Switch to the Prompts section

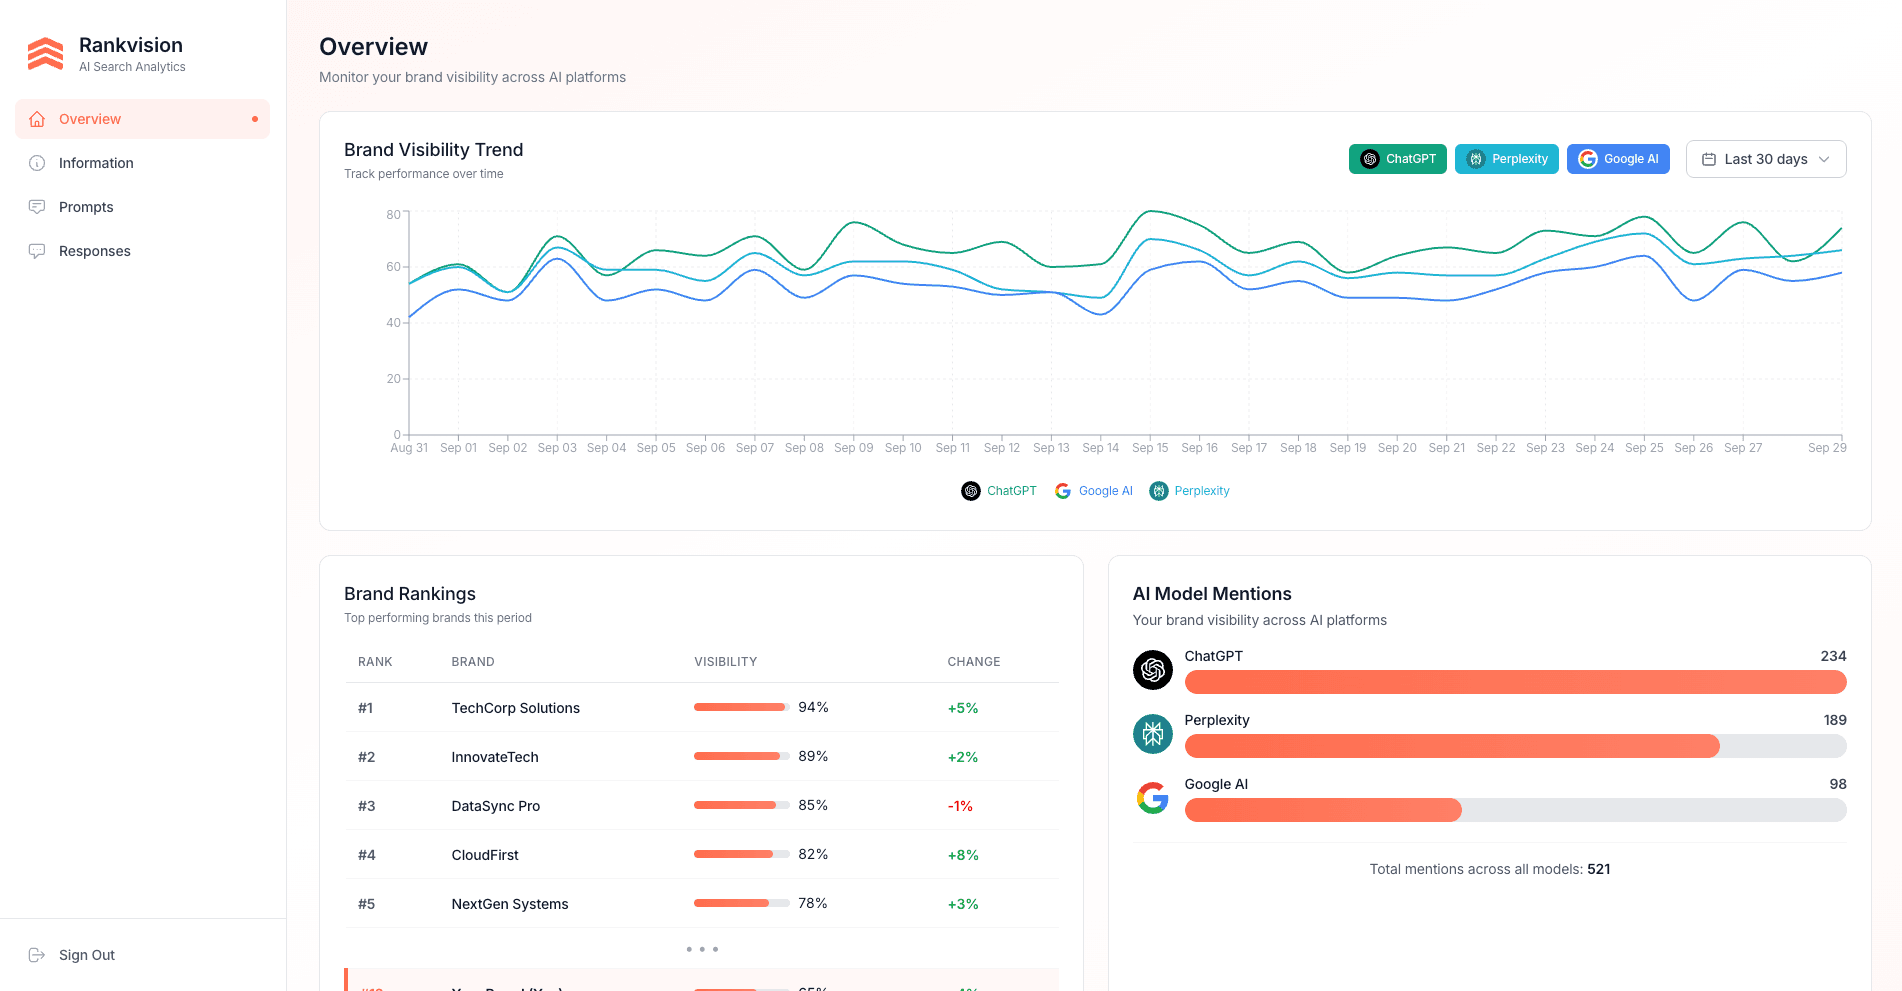[85, 207]
